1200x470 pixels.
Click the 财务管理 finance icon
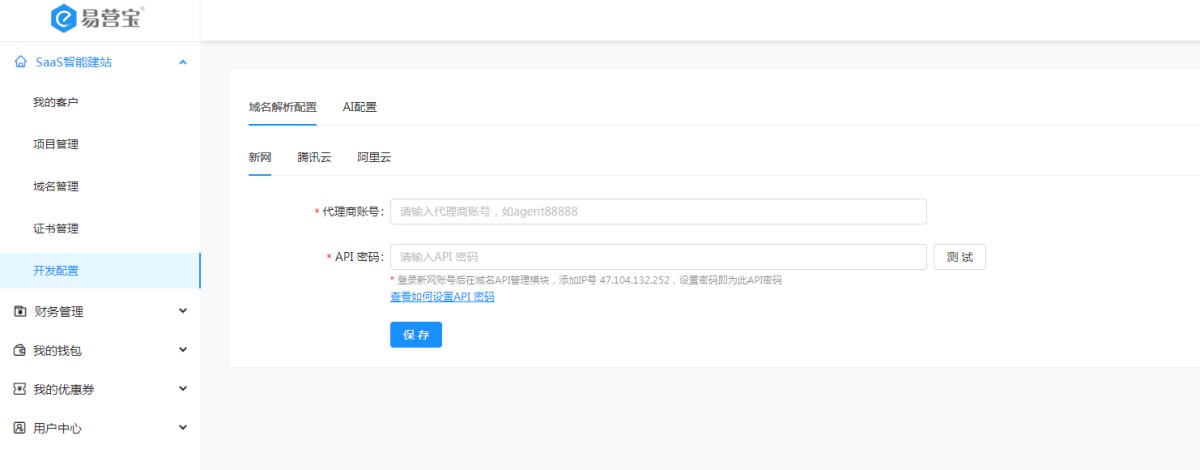(x=19, y=311)
